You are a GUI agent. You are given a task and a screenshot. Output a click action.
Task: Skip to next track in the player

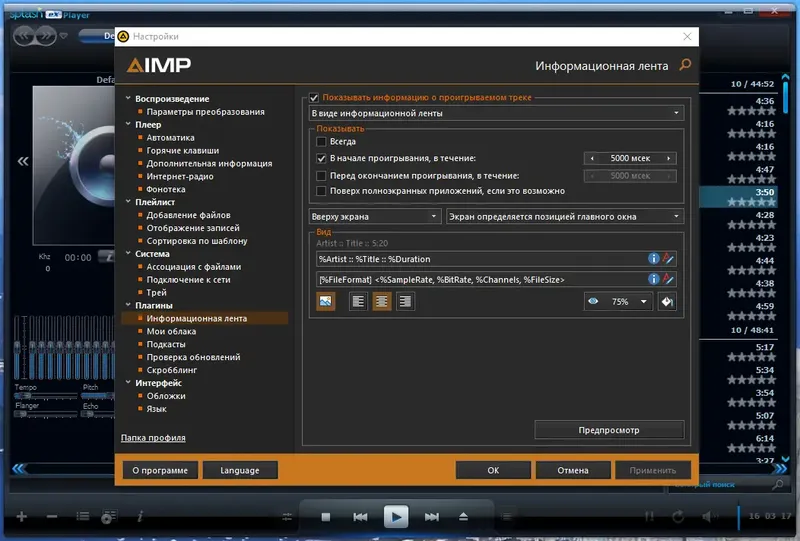[432, 517]
